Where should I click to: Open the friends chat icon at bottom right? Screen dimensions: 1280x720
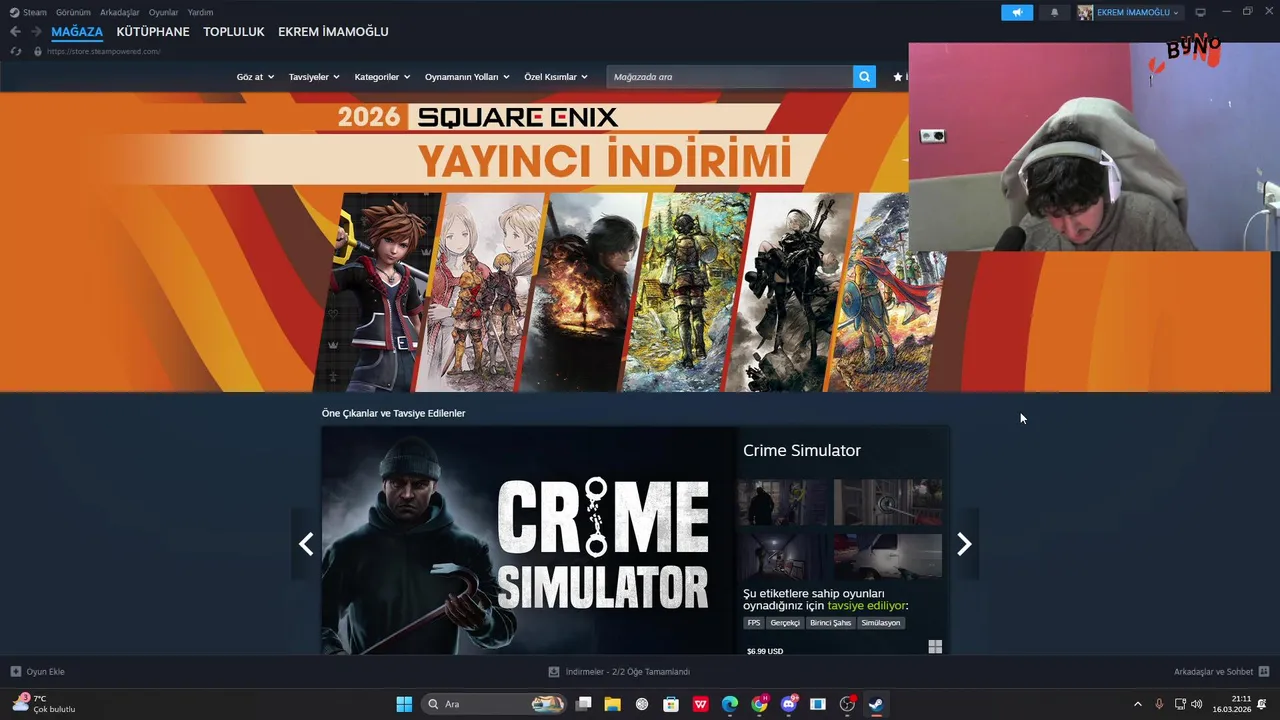click(x=1264, y=672)
